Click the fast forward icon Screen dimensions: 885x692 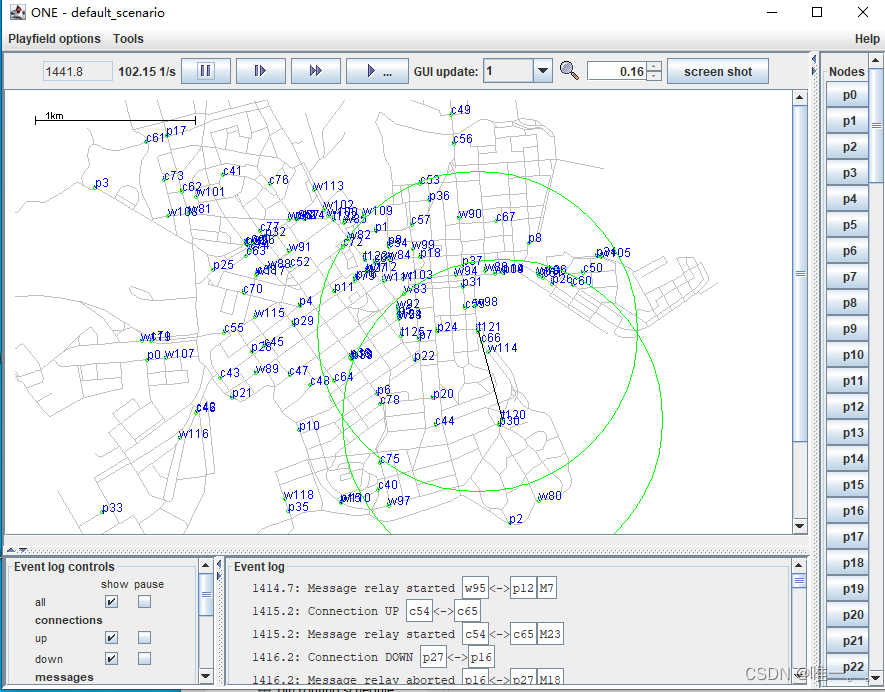click(x=315, y=70)
